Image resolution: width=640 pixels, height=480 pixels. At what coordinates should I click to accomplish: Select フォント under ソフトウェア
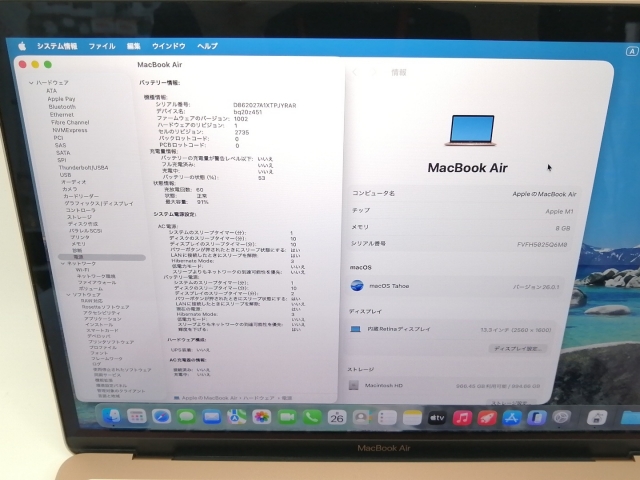[x=99, y=353]
